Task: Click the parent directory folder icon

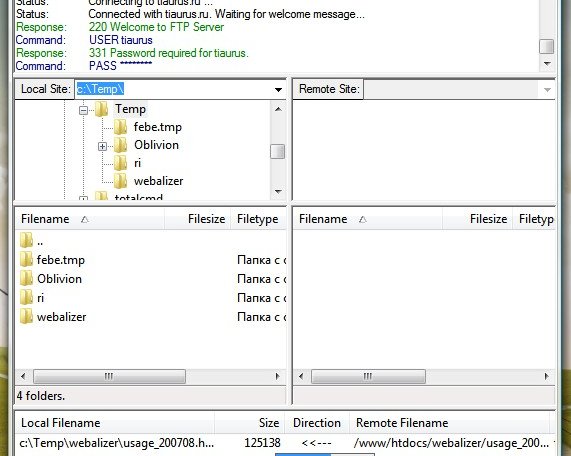Action: coord(26,240)
